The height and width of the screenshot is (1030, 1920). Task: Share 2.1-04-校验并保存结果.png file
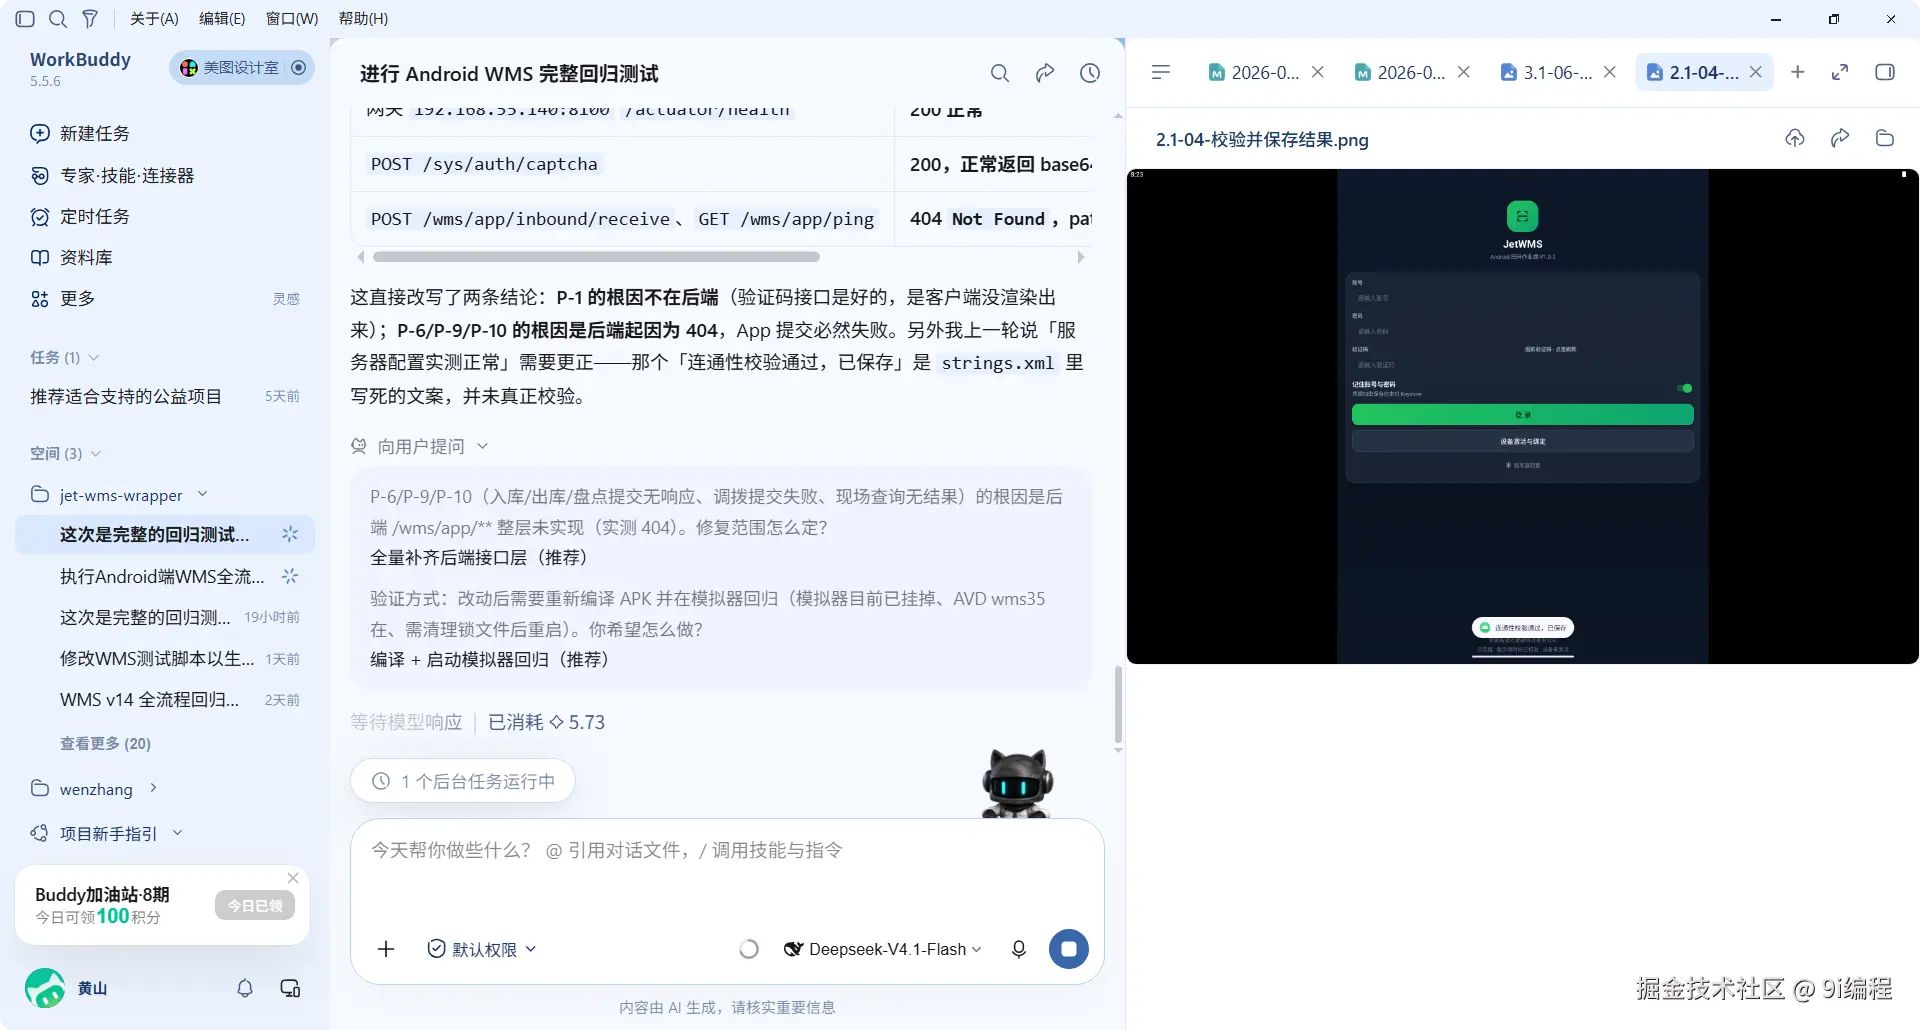tap(1840, 138)
